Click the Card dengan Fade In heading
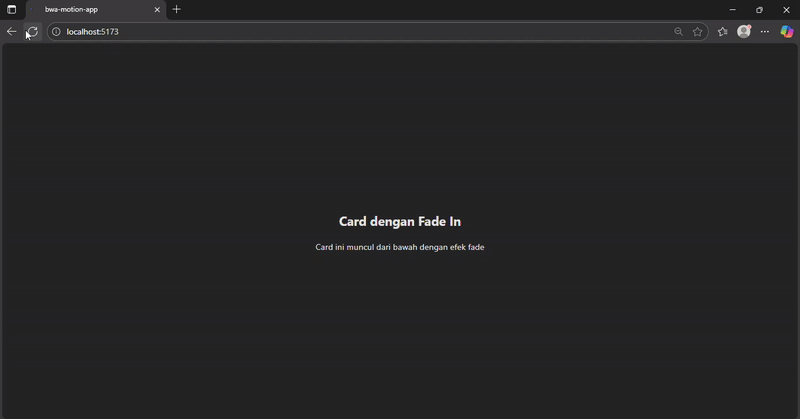The width and height of the screenshot is (800, 419). 400,222
